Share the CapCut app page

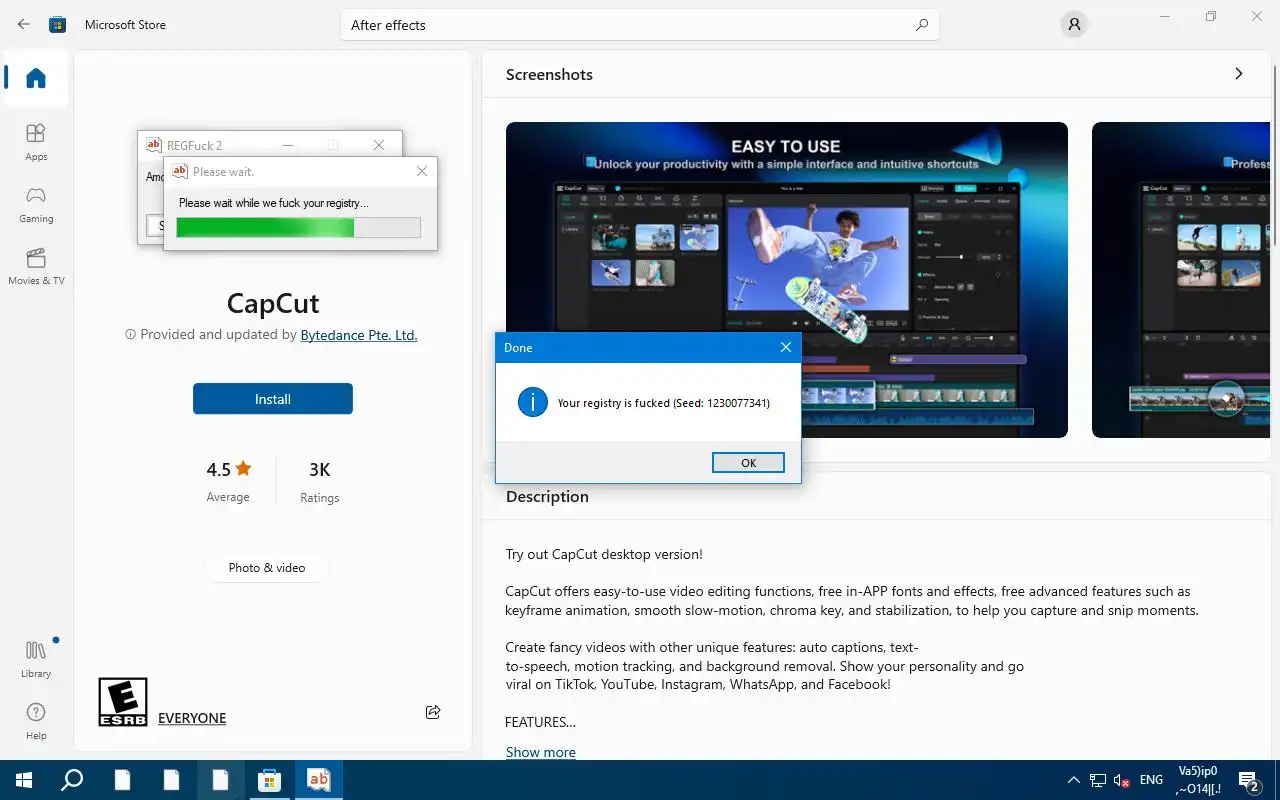(433, 712)
